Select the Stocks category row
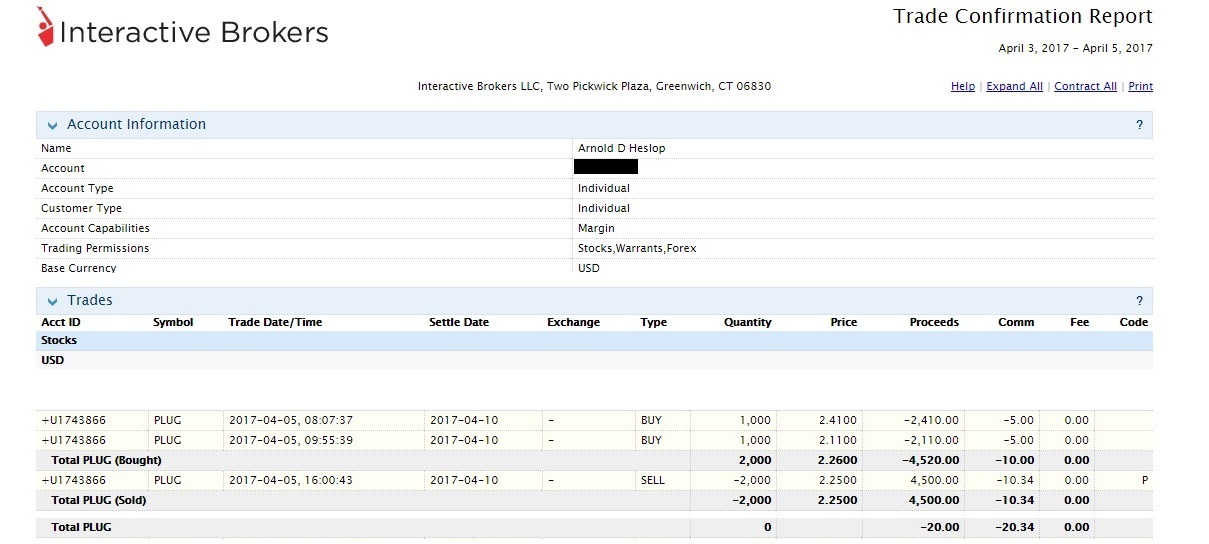 click(x=59, y=341)
